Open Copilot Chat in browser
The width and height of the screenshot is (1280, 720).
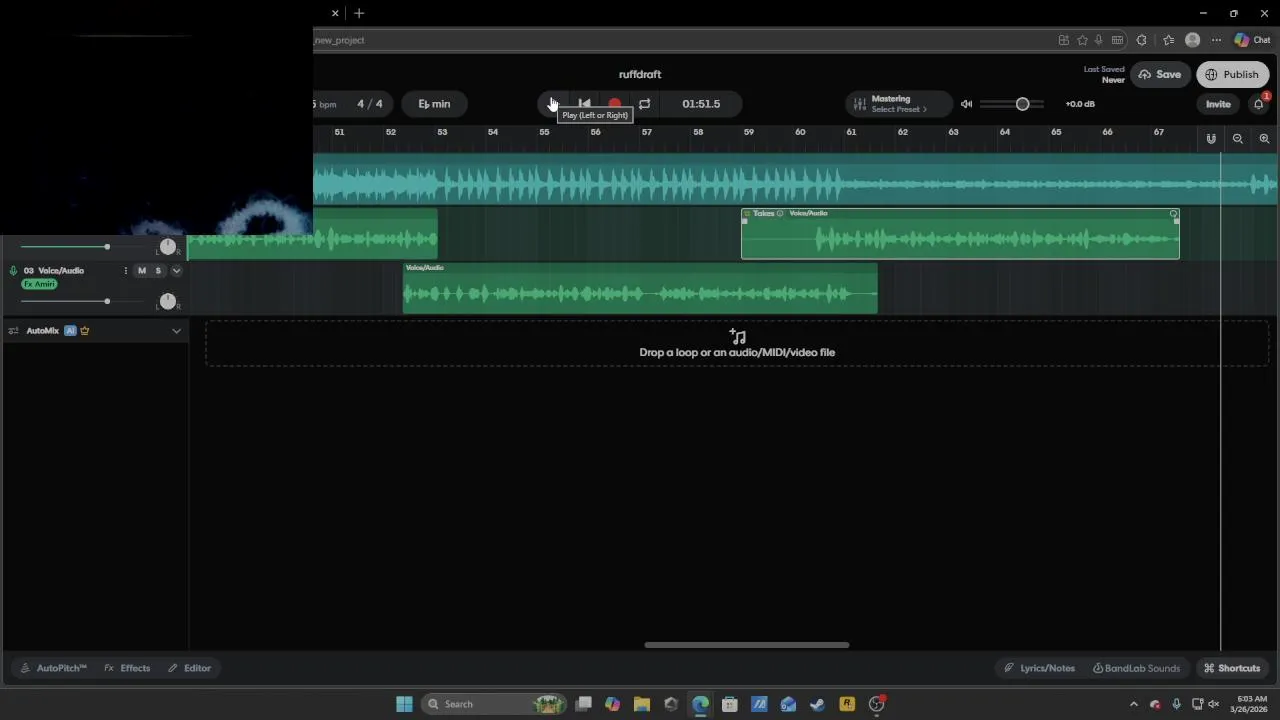(x=1252, y=40)
